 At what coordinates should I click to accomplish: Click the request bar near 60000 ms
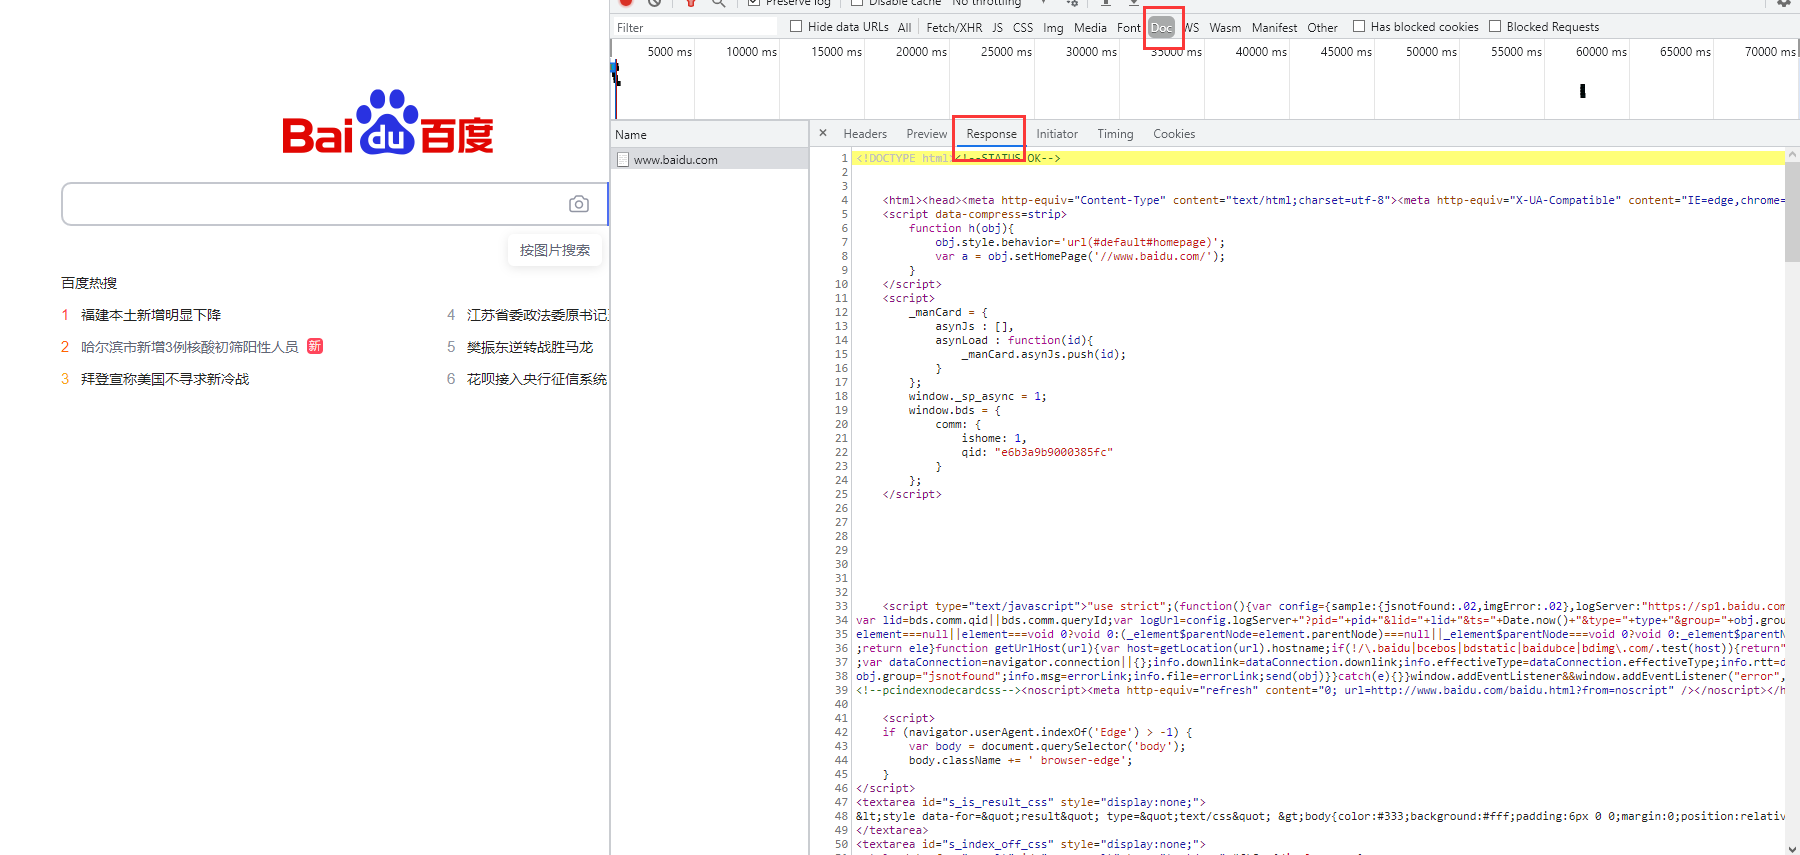point(1582,91)
